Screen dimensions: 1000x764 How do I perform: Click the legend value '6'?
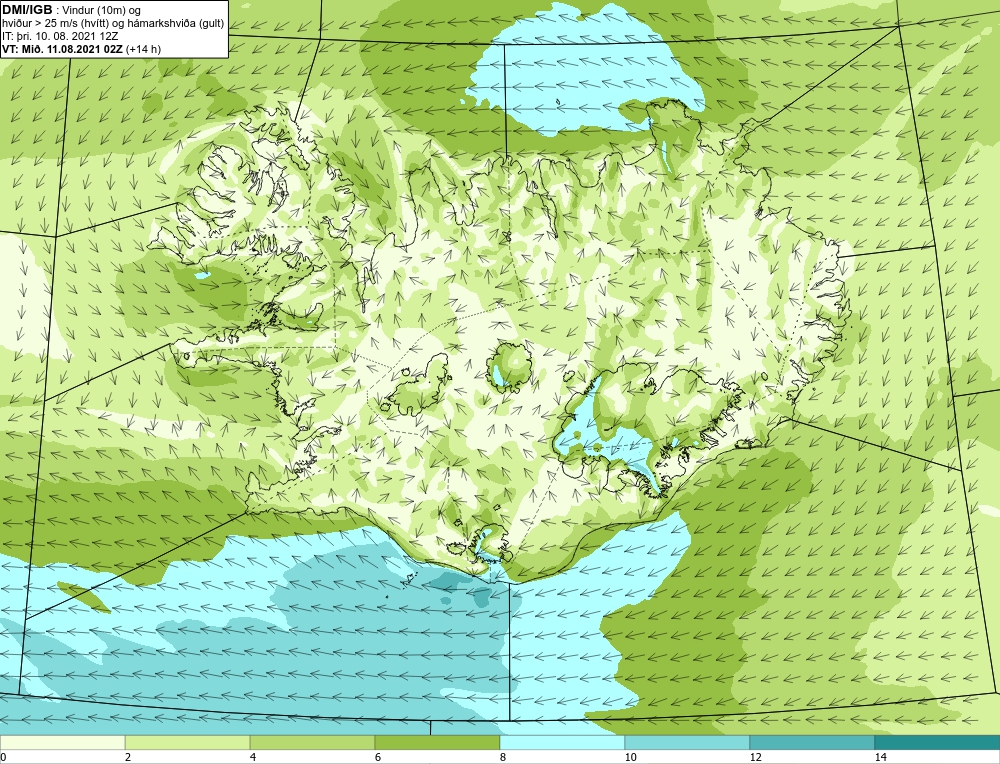click(x=378, y=757)
